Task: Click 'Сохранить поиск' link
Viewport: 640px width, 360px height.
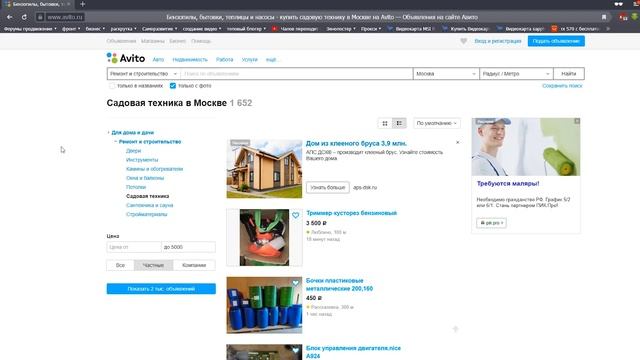Action: pos(562,86)
